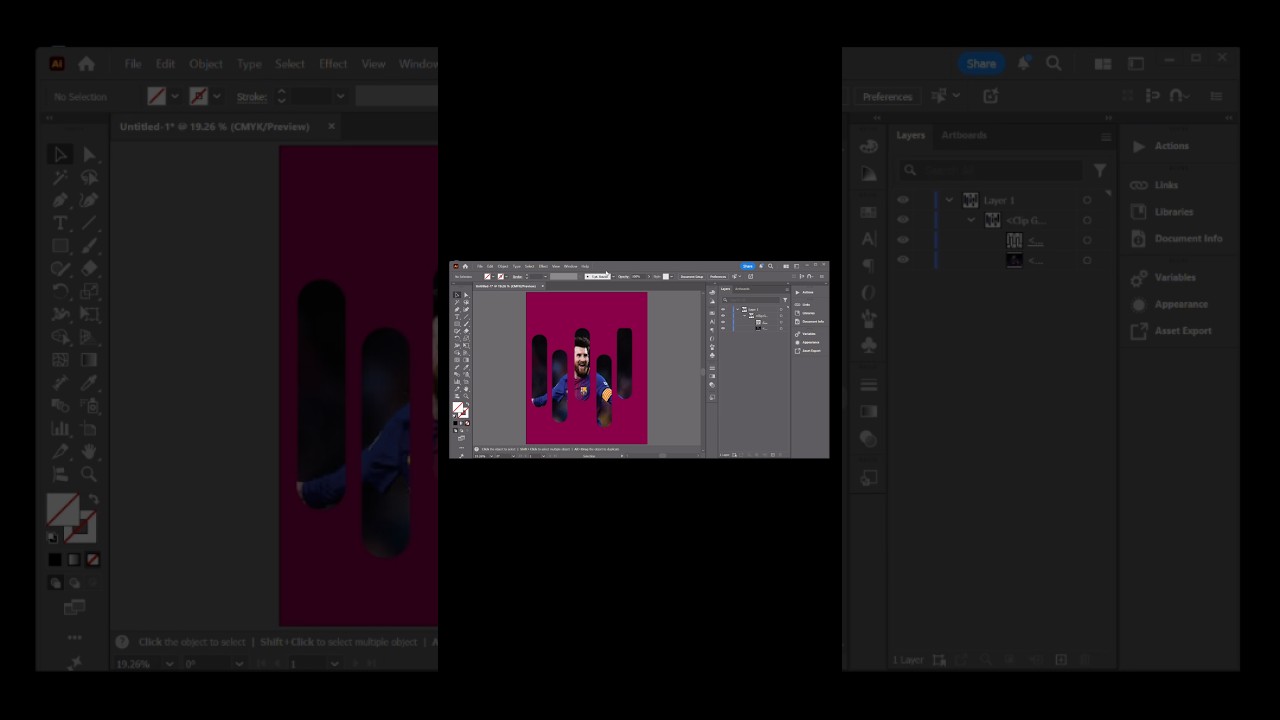Select the Layers tab
The width and height of the screenshot is (1280, 720).
coord(910,135)
